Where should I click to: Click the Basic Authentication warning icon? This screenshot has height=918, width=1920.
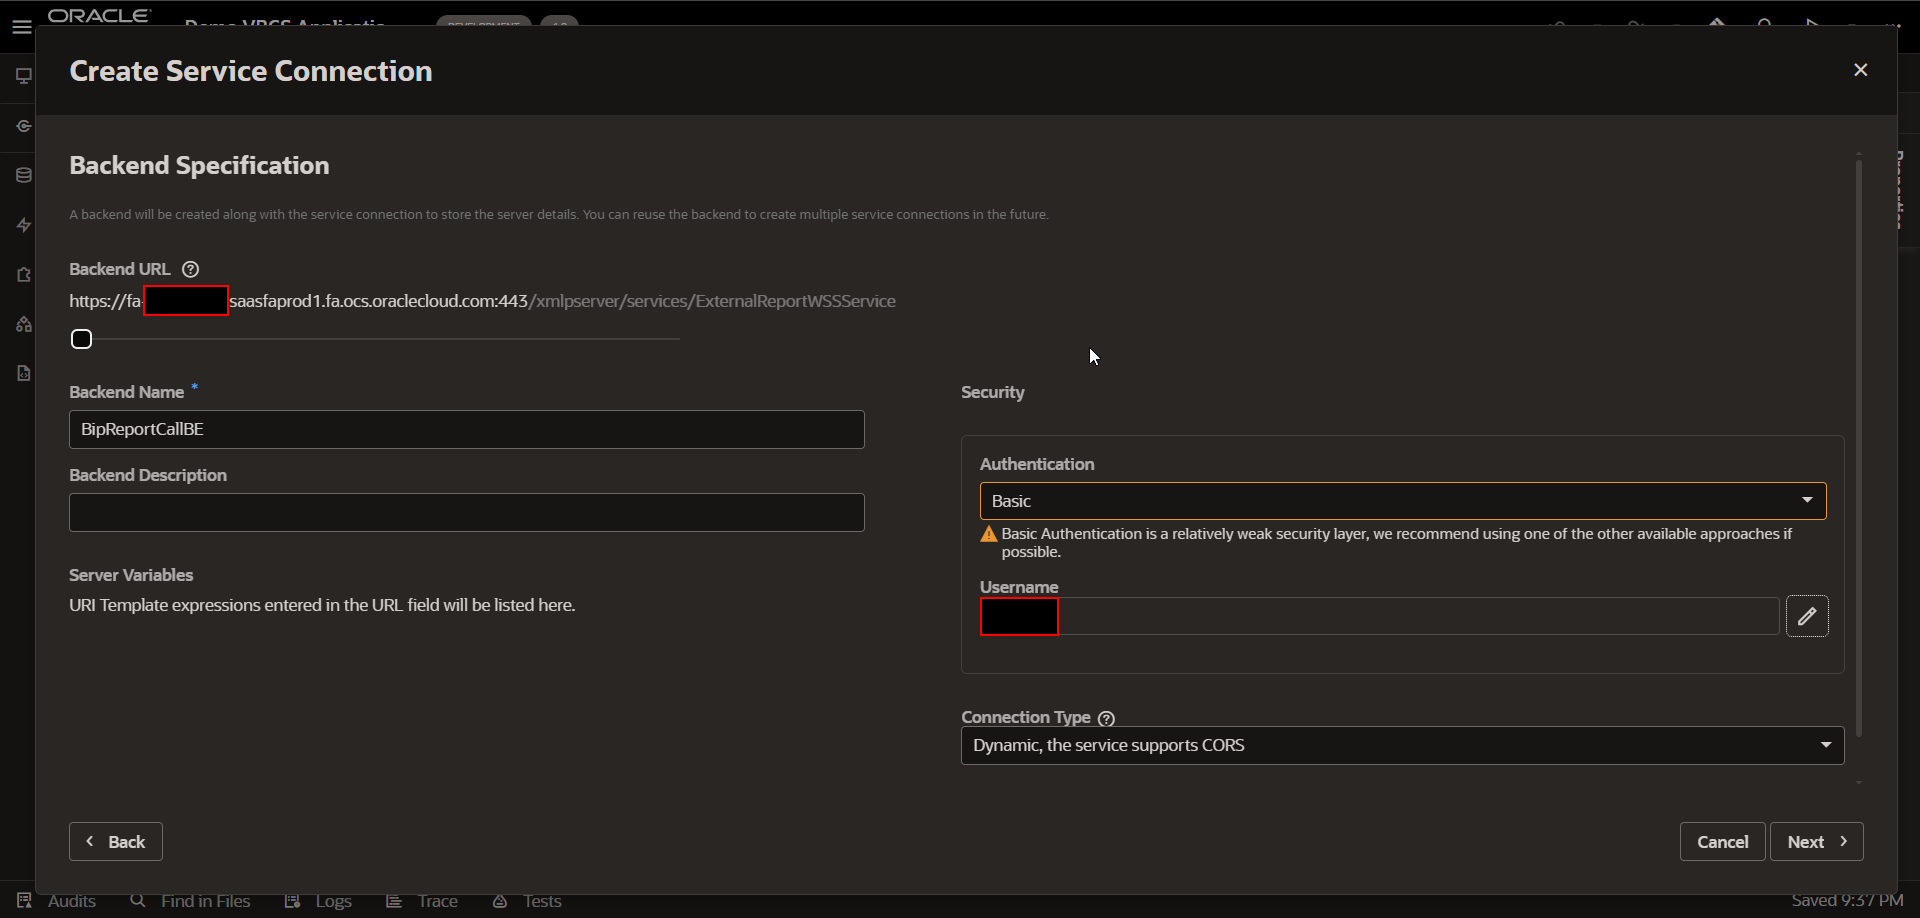[x=989, y=534]
